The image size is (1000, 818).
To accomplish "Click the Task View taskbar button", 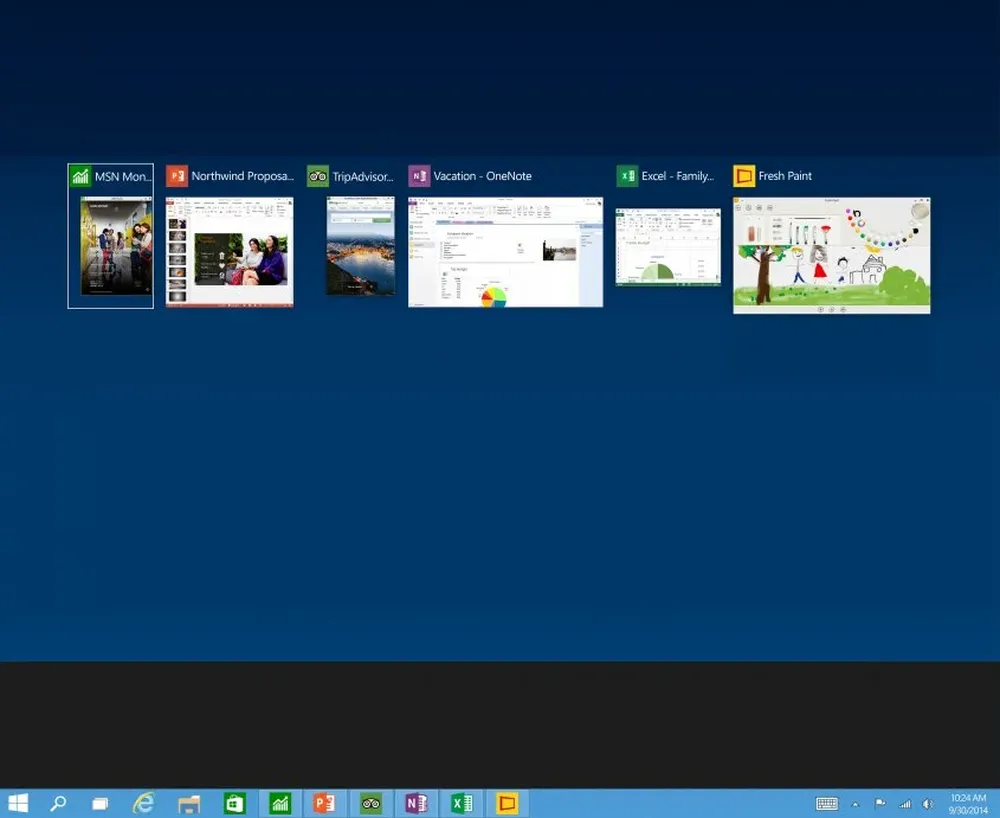I will pos(100,803).
